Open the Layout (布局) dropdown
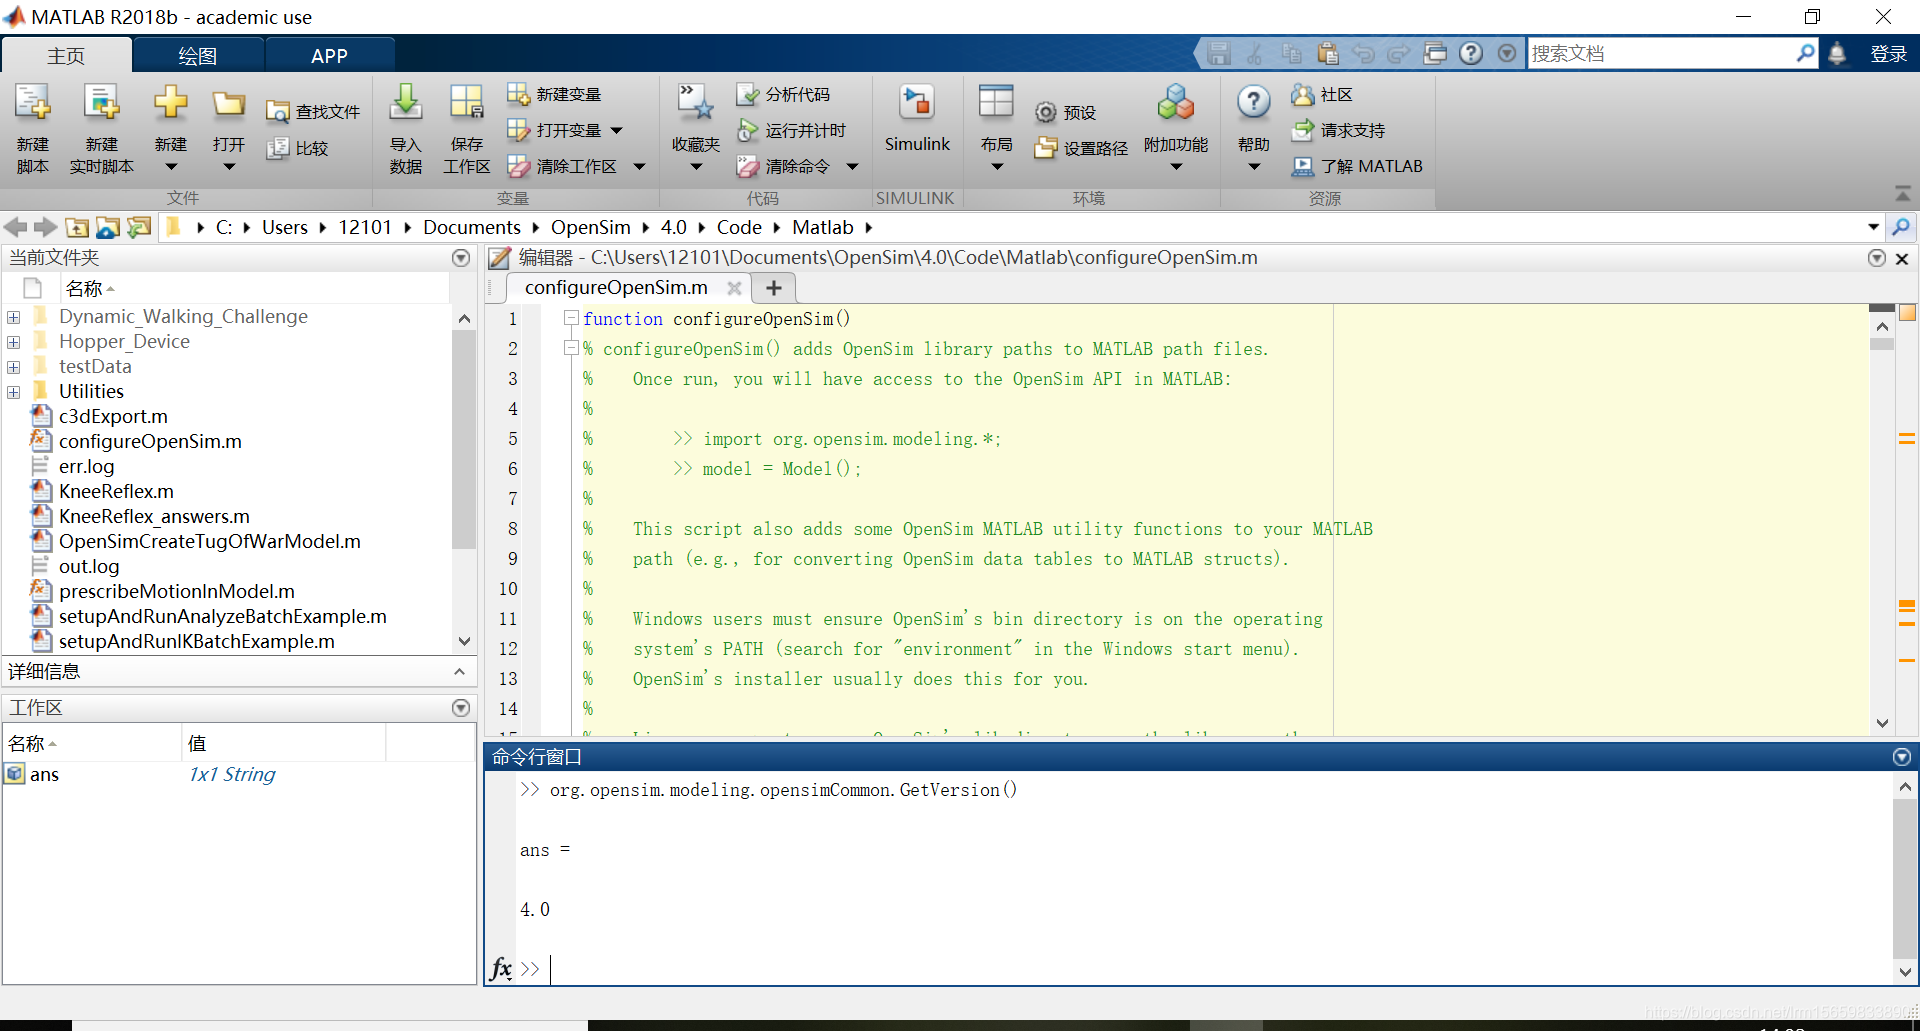 click(x=996, y=167)
